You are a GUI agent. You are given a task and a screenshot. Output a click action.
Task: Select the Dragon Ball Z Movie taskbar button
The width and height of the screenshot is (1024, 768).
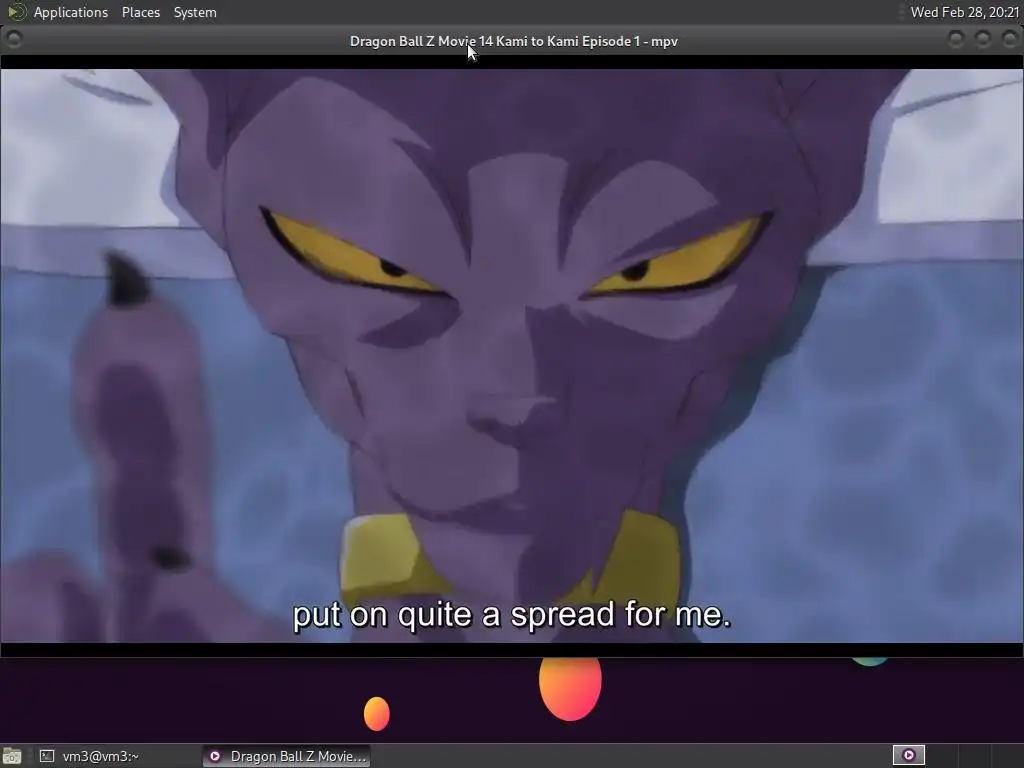click(x=287, y=756)
